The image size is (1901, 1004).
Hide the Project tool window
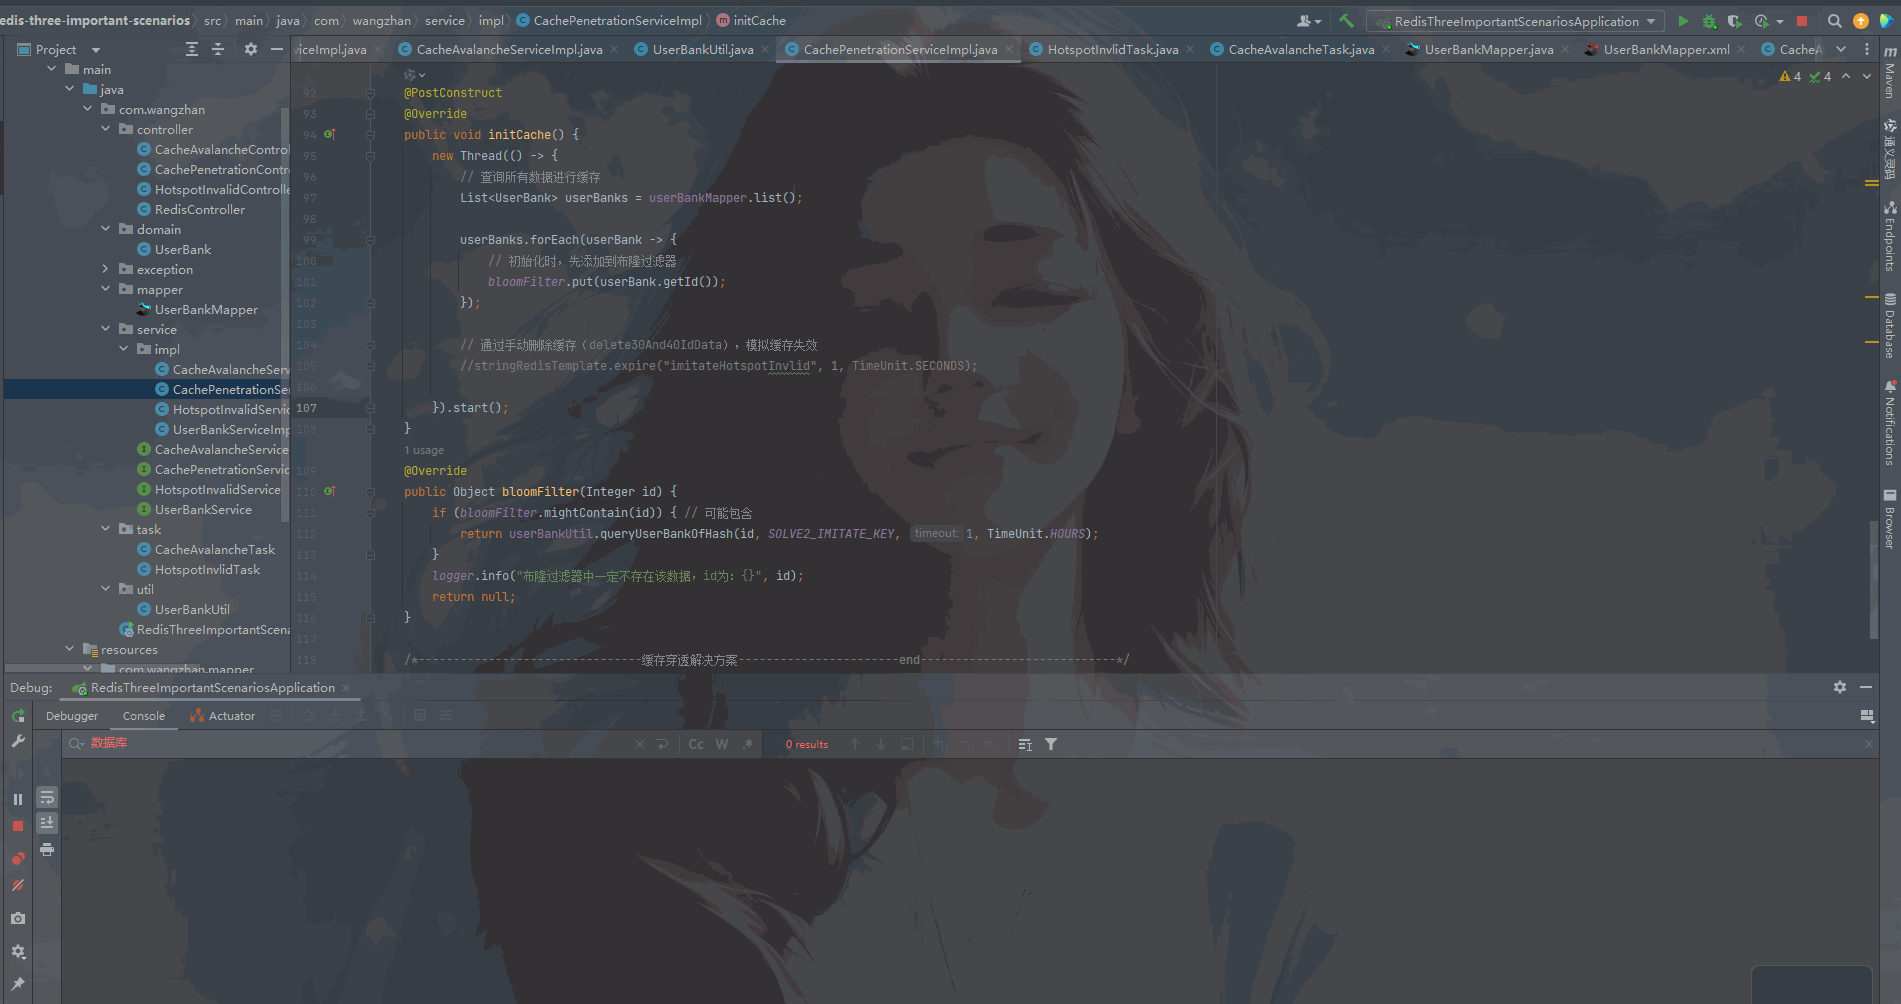click(277, 49)
